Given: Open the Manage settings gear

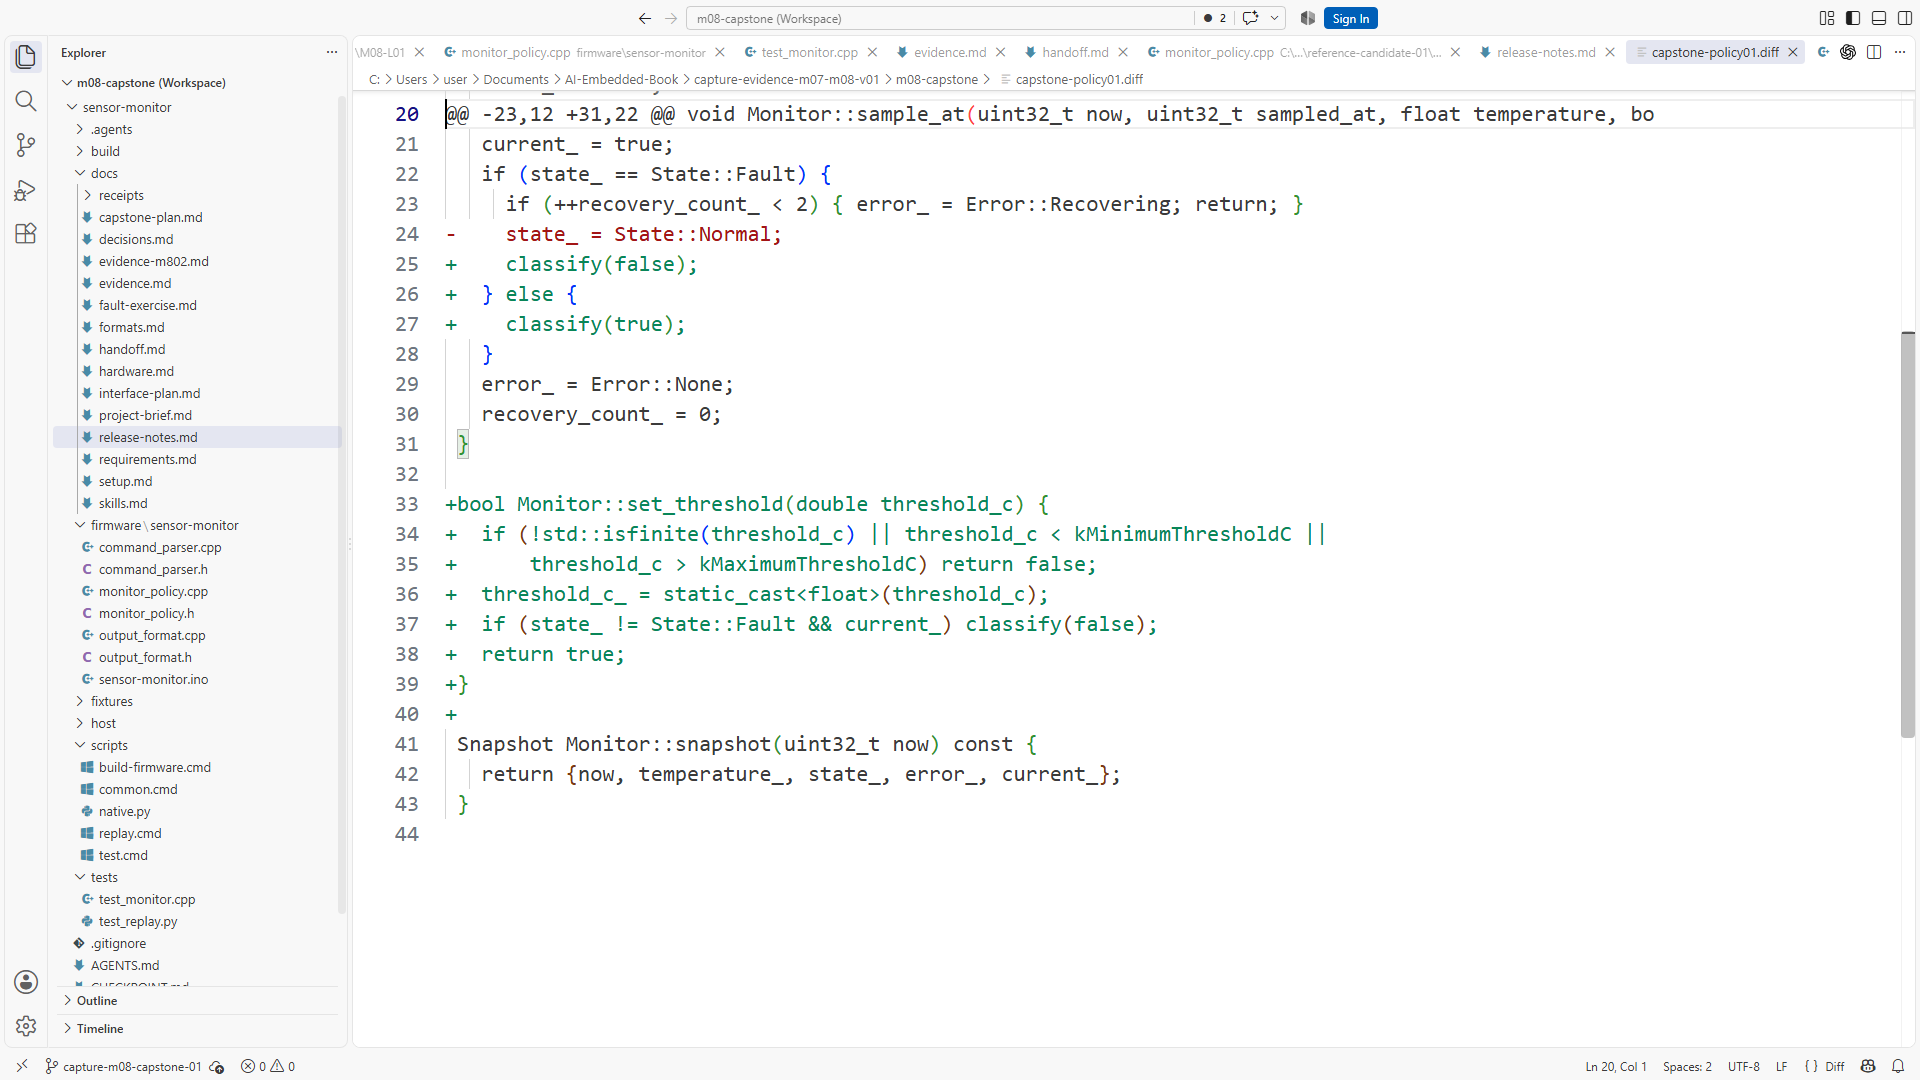Looking at the screenshot, I should 26,1026.
